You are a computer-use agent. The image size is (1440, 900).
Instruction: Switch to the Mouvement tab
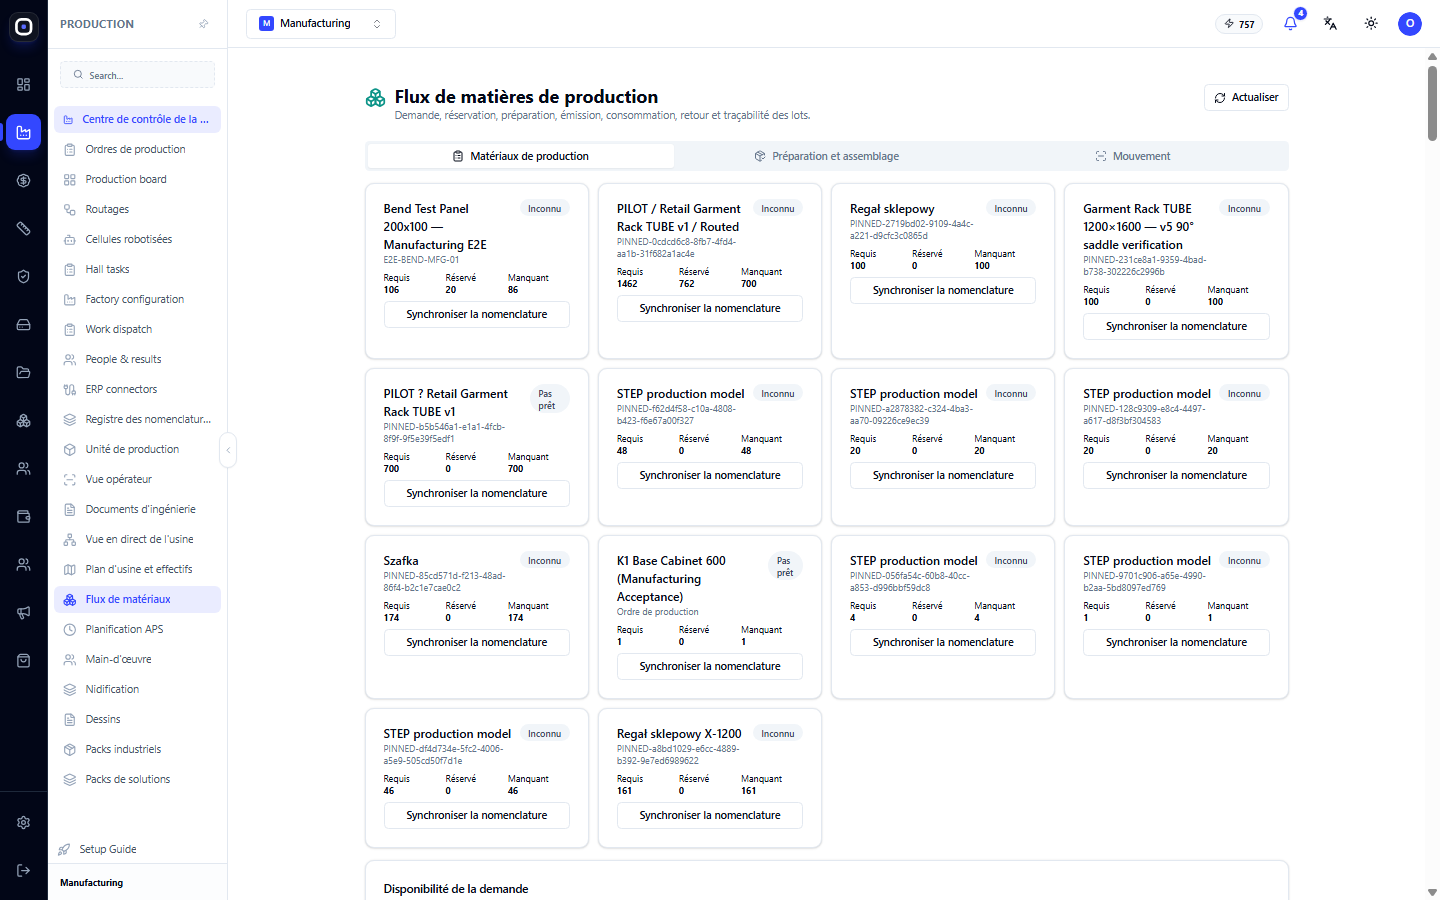(1132, 156)
